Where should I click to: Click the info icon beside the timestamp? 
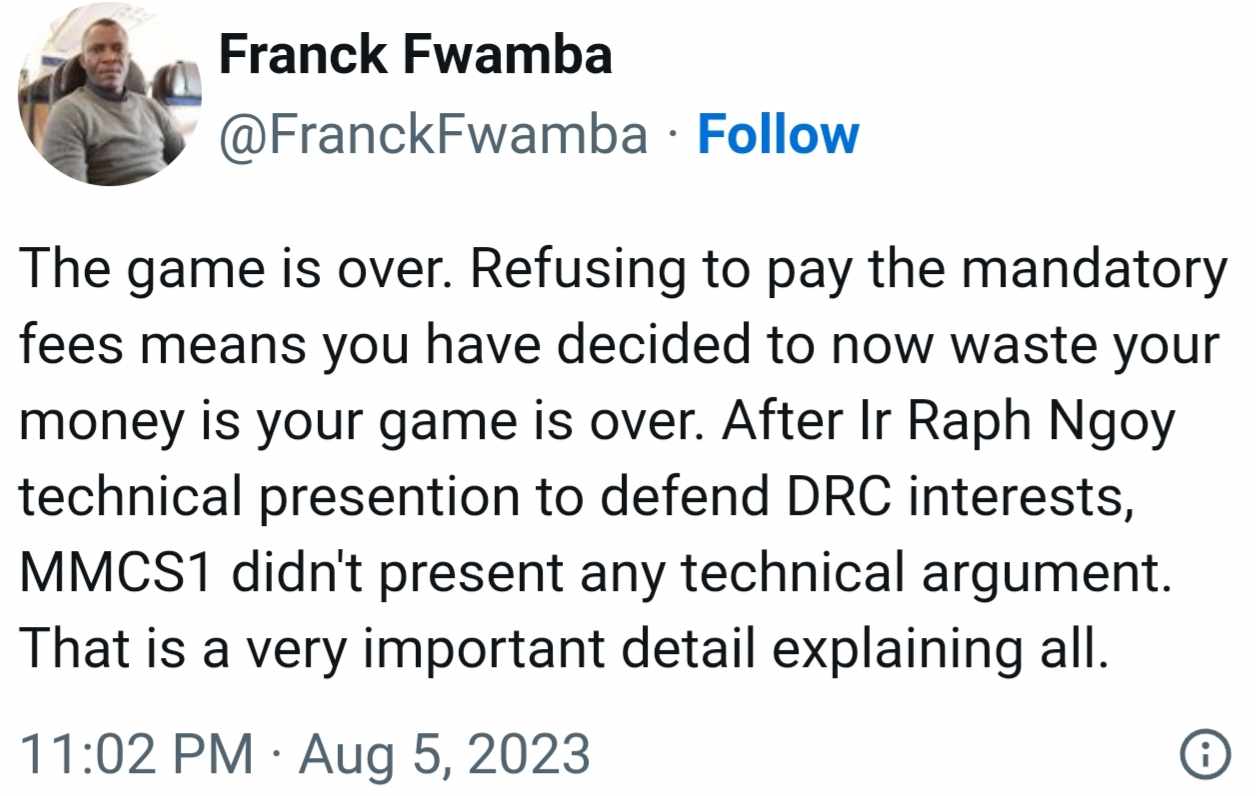click(1204, 755)
